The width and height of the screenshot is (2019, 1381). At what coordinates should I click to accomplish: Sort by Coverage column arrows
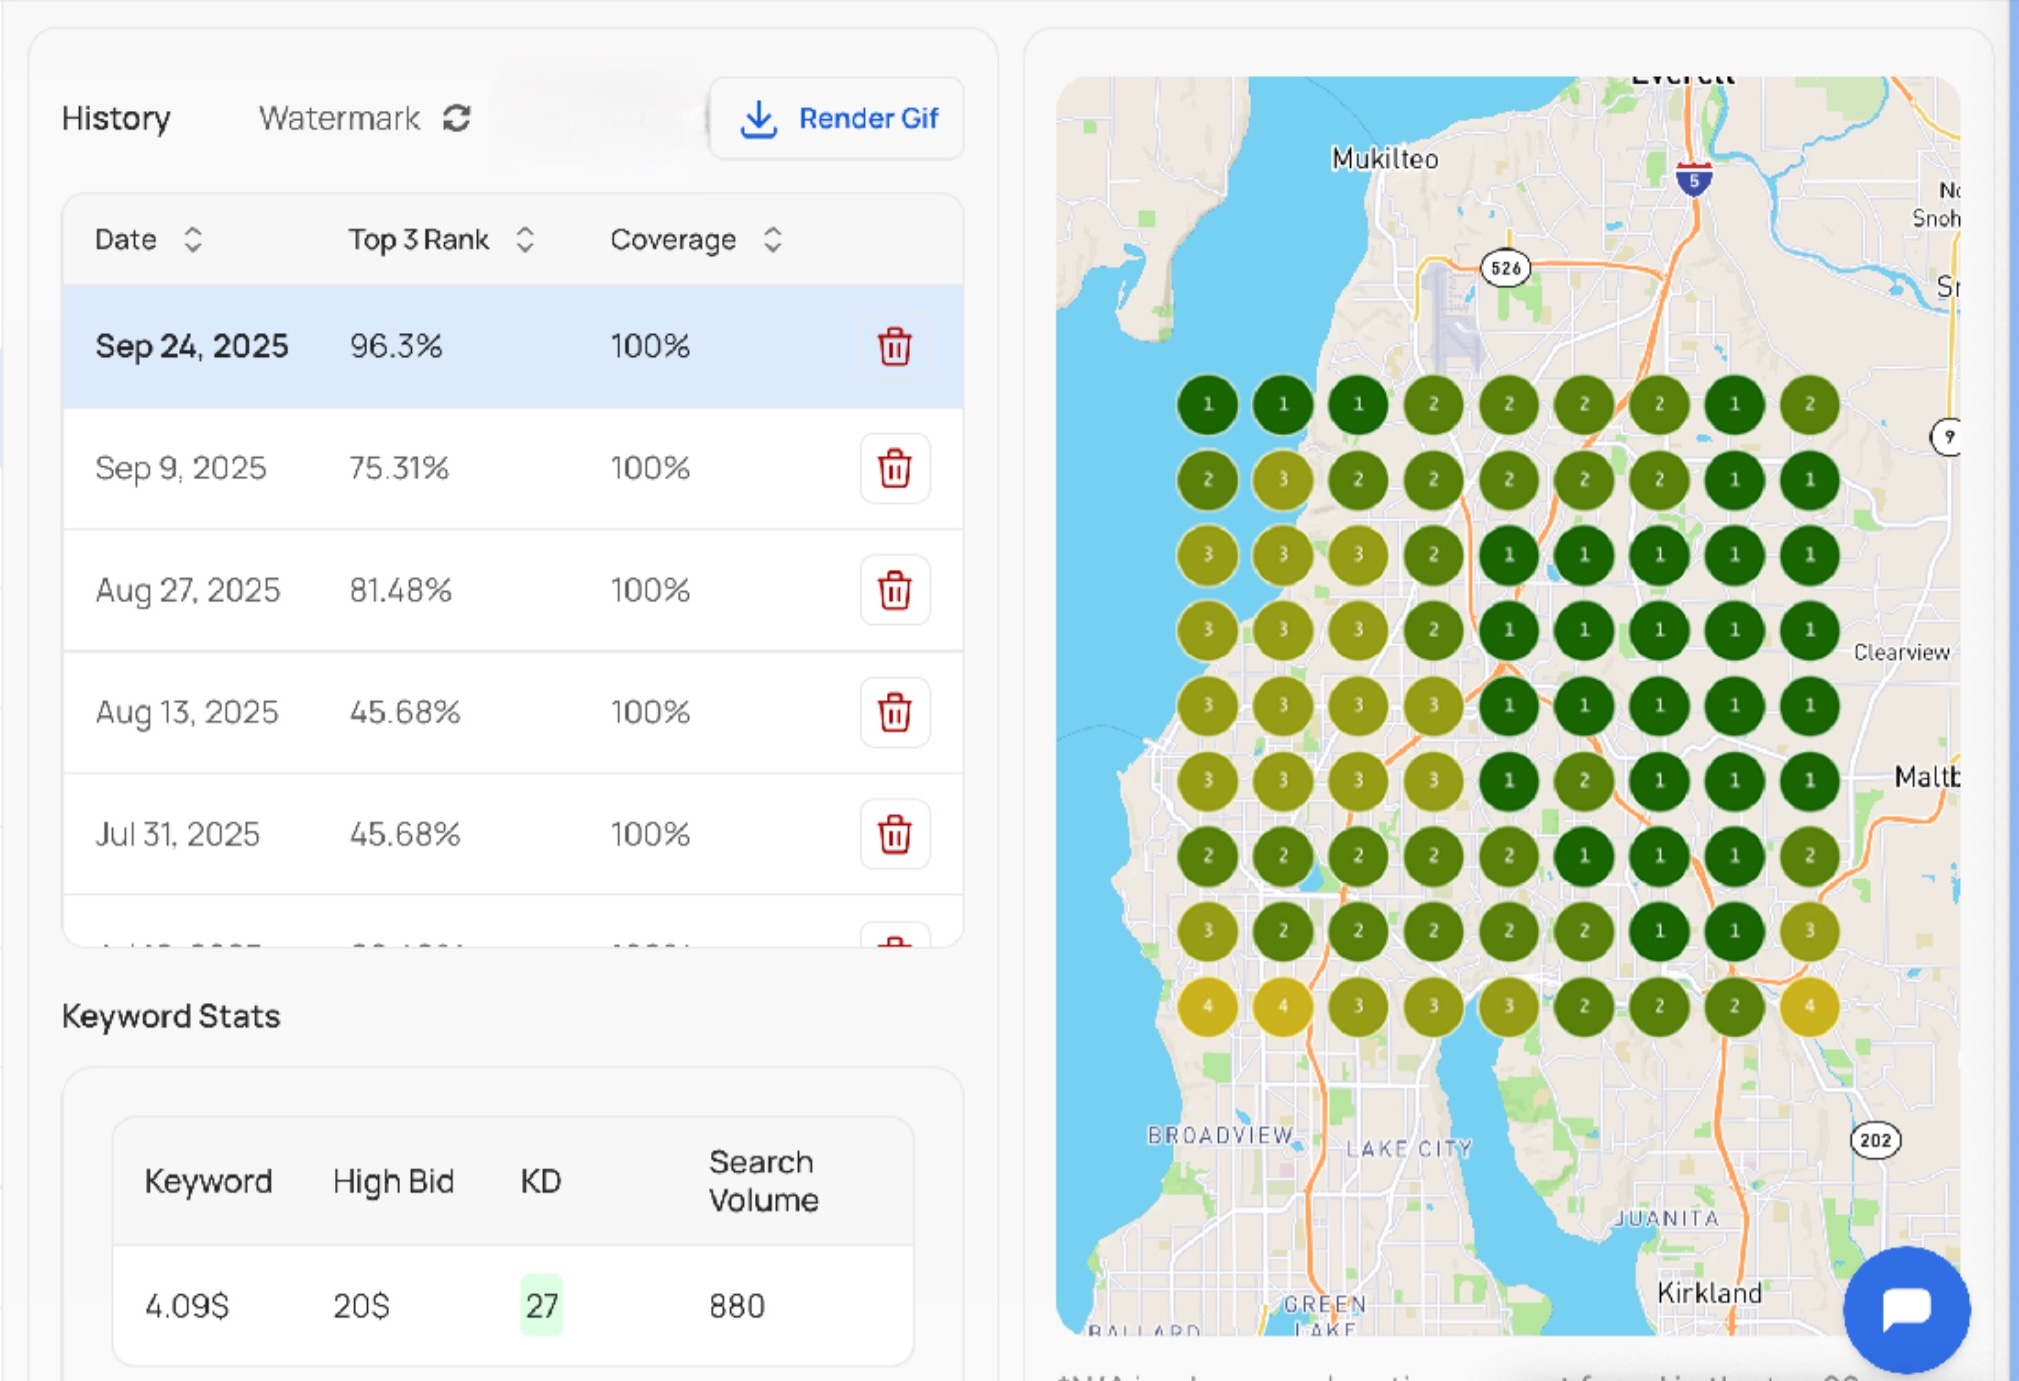[772, 240]
